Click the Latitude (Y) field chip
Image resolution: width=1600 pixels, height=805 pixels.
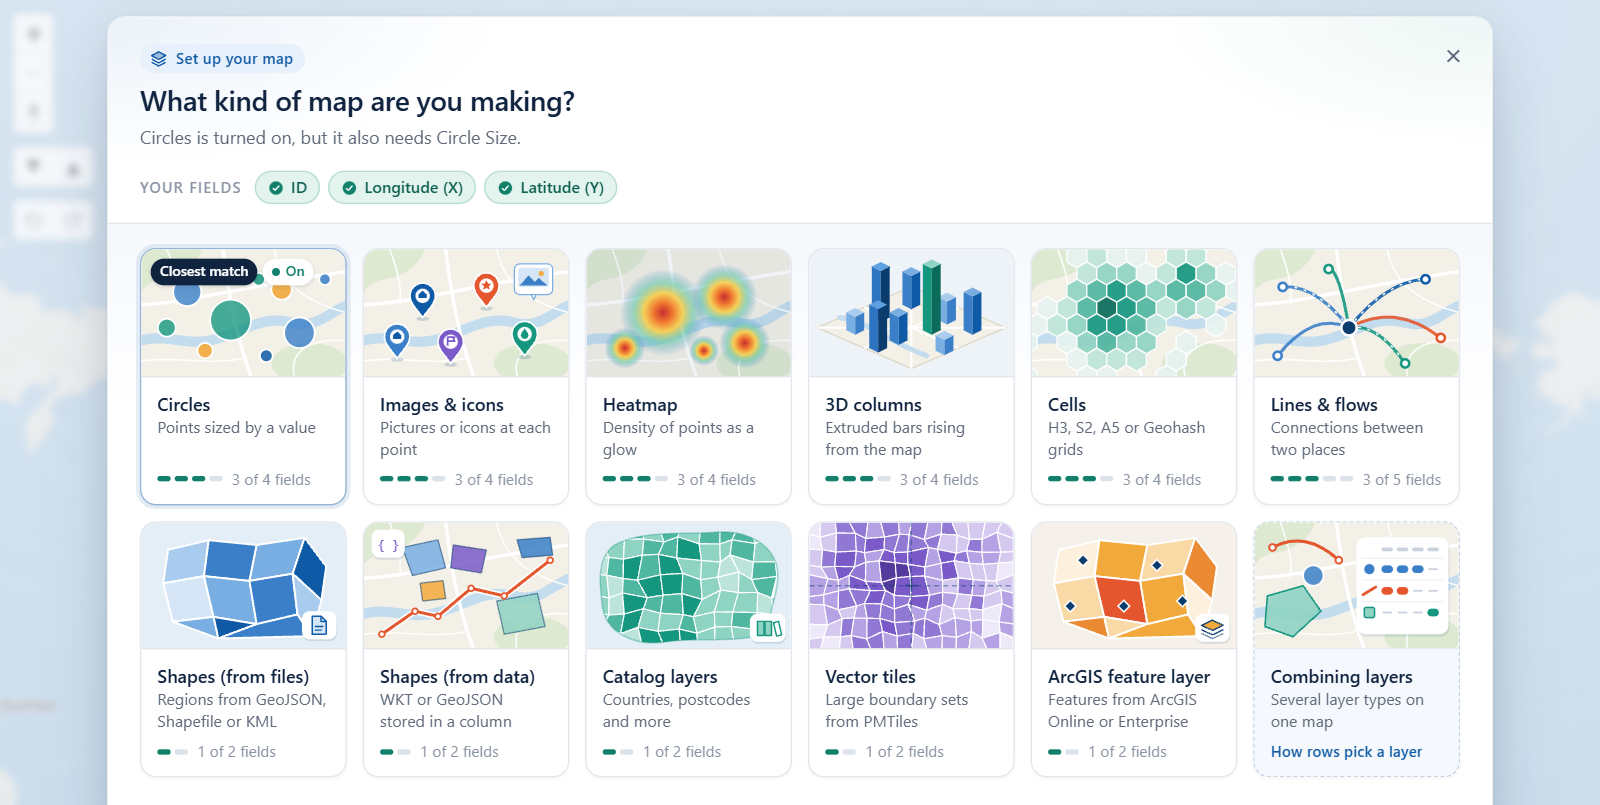(551, 188)
